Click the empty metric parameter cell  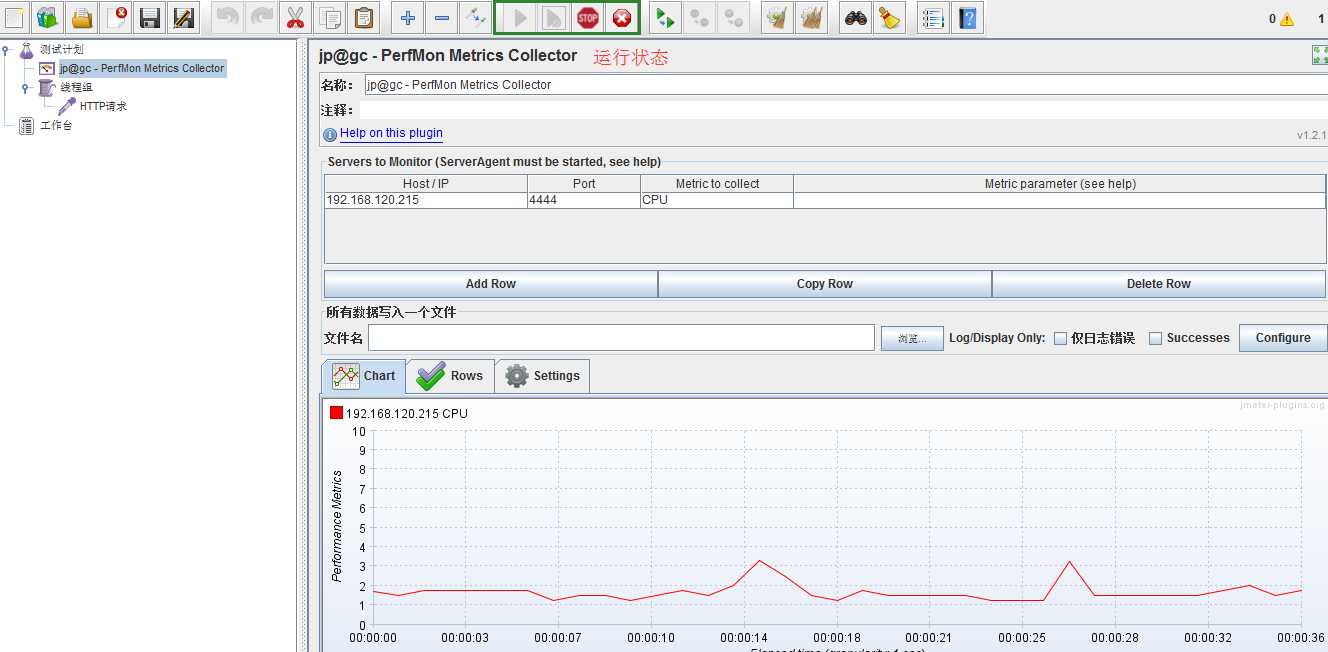coord(1060,200)
